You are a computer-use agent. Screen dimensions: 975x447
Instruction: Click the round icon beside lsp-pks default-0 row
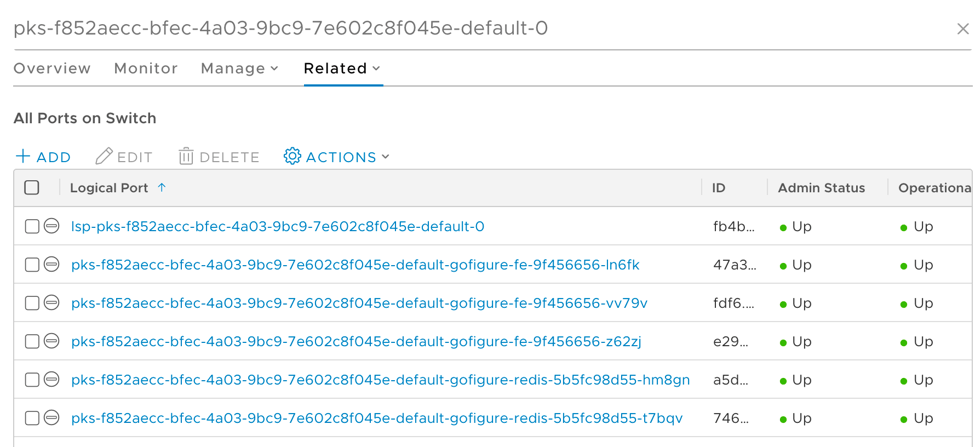coord(52,227)
